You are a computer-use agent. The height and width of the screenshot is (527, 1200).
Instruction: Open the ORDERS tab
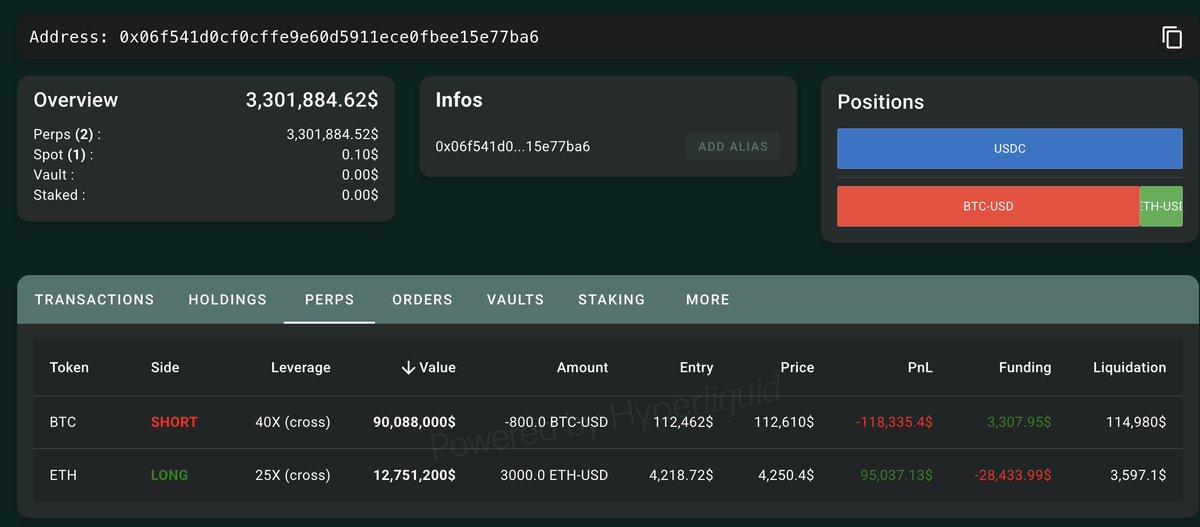pos(422,299)
